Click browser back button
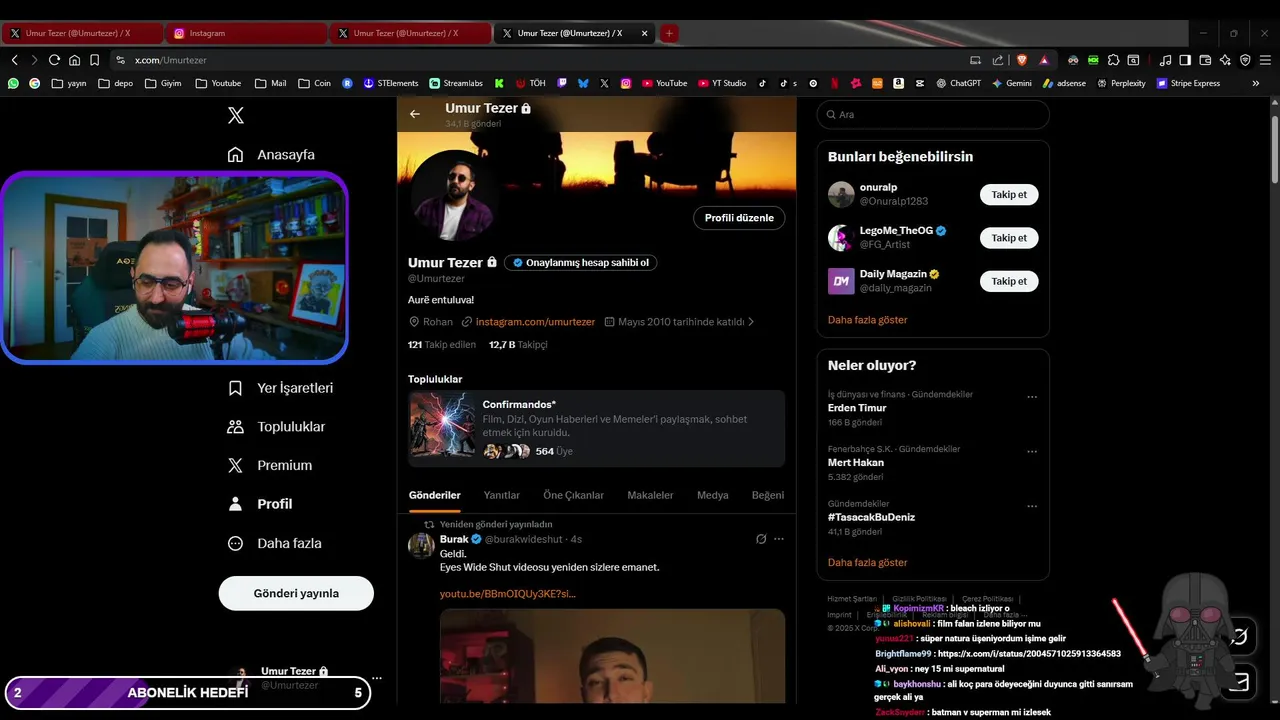Image resolution: width=1280 pixels, height=720 pixels. pos(14,60)
